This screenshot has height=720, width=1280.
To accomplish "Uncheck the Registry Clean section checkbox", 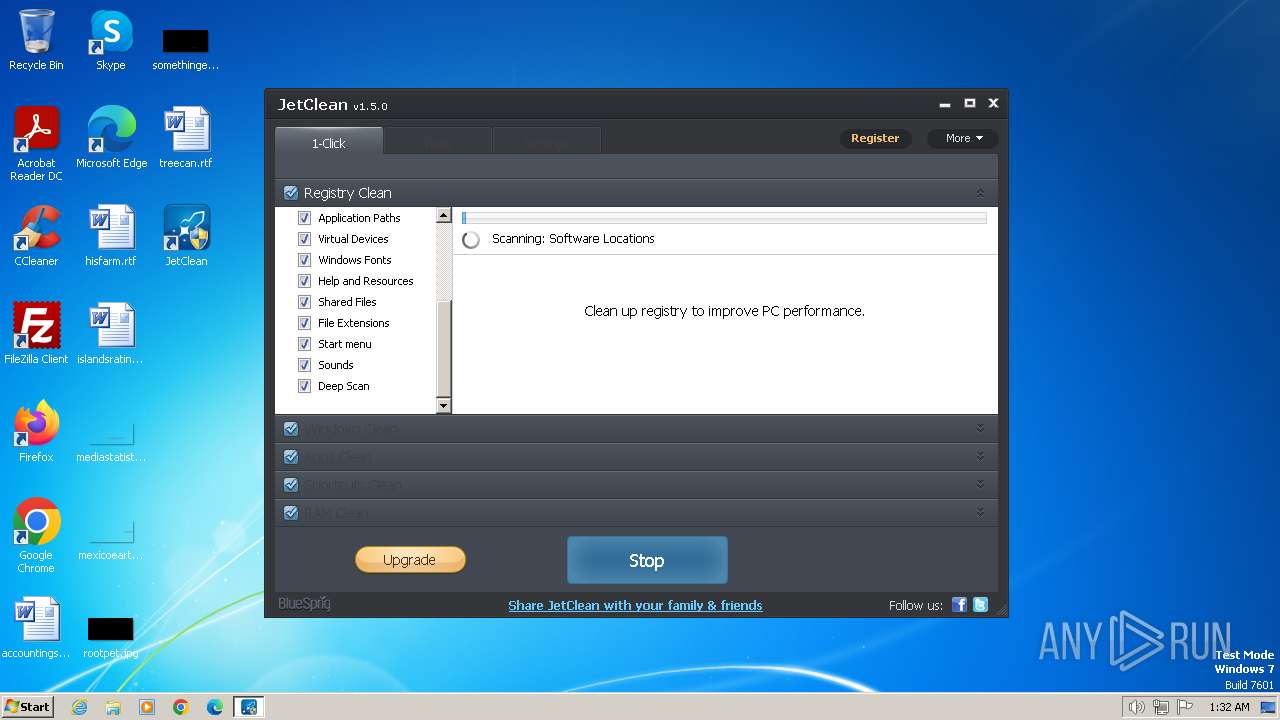I will pos(291,193).
